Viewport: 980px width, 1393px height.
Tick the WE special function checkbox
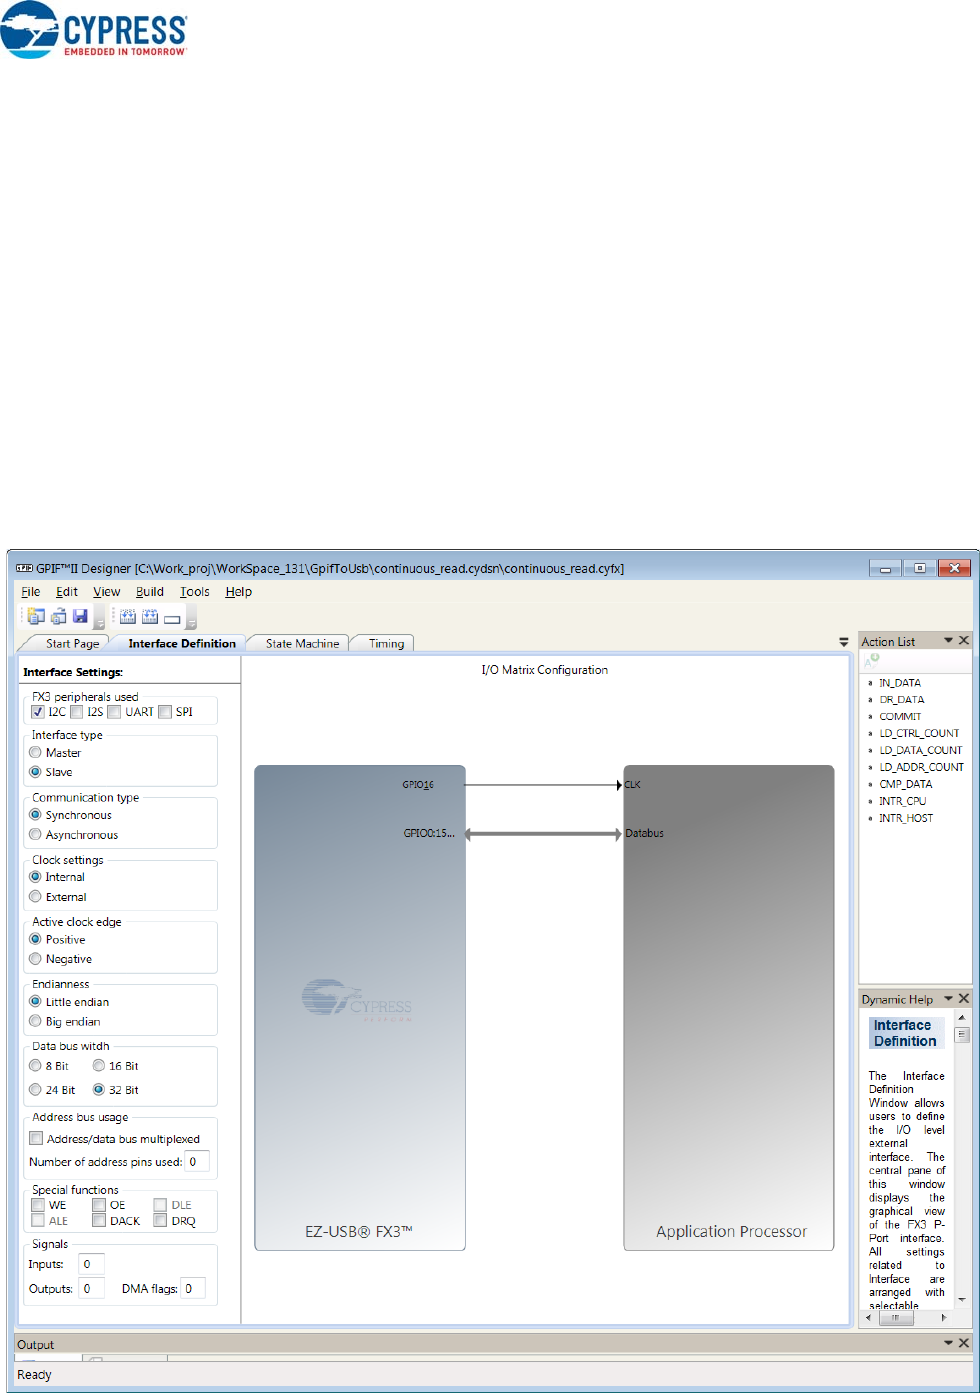38,1205
